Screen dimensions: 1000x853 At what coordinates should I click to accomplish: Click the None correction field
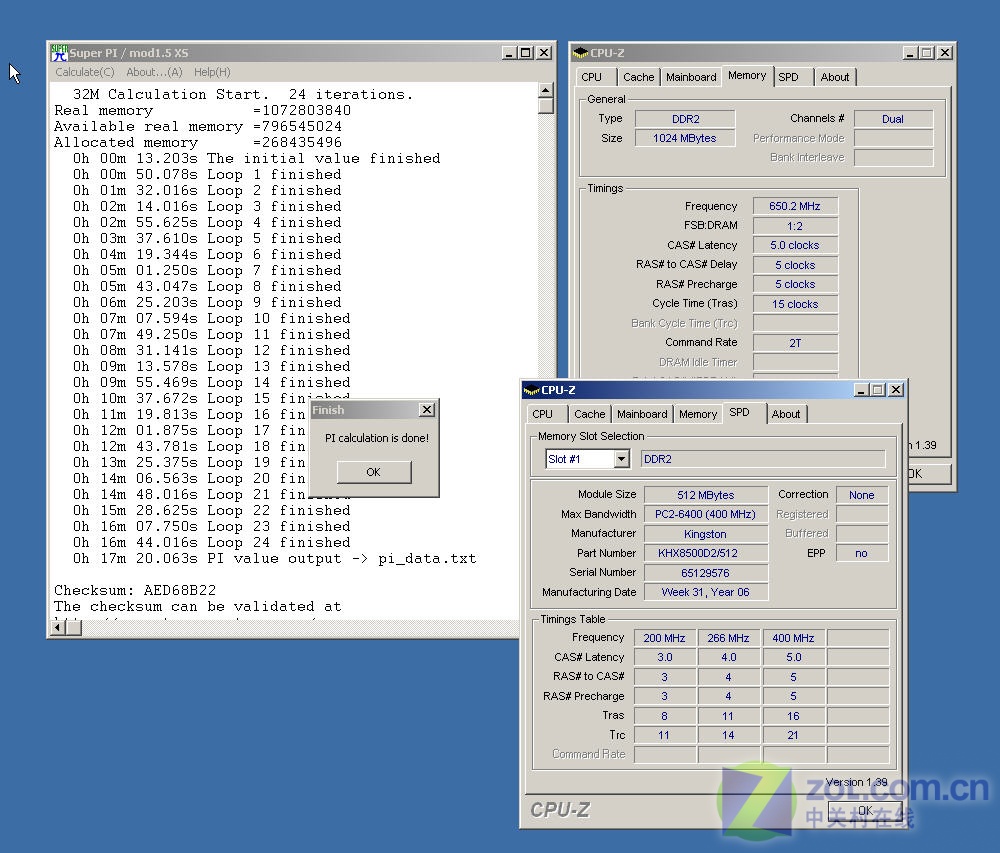[862, 495]
